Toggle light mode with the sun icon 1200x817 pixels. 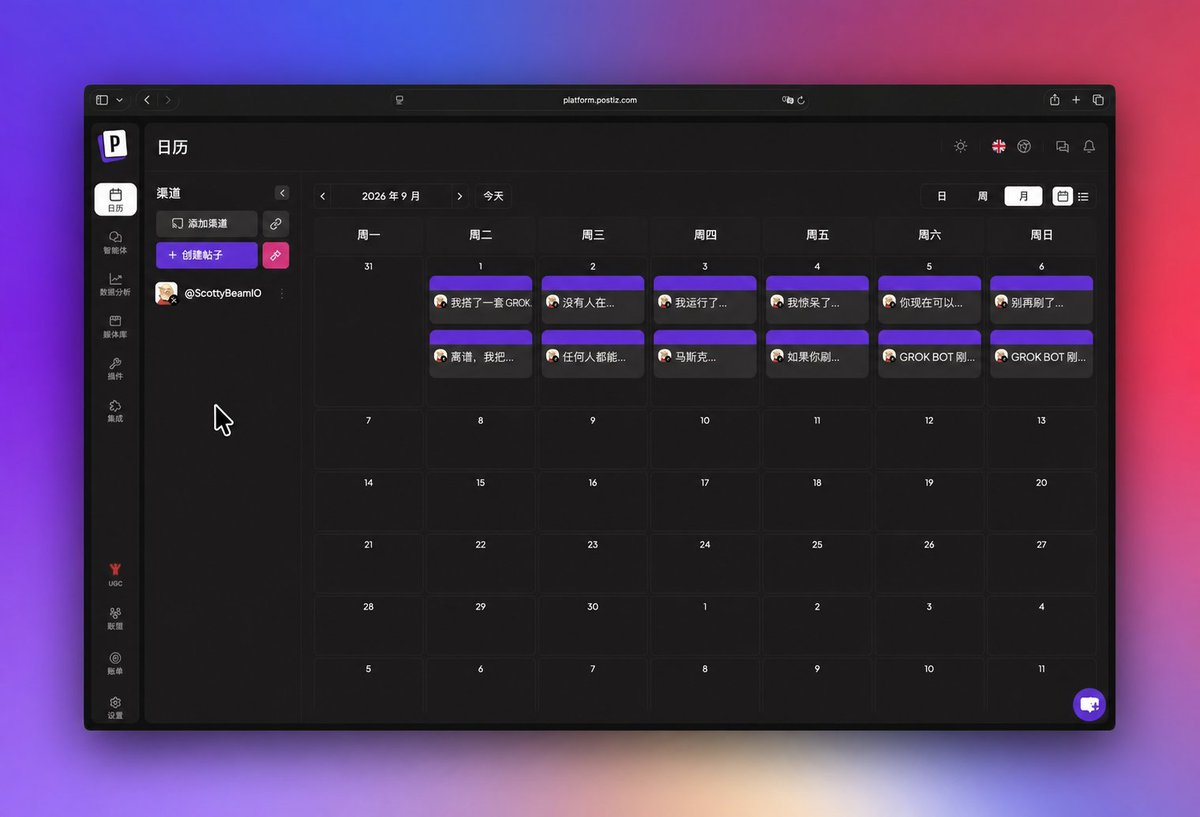pyautogui.click(x=961, y=146)
